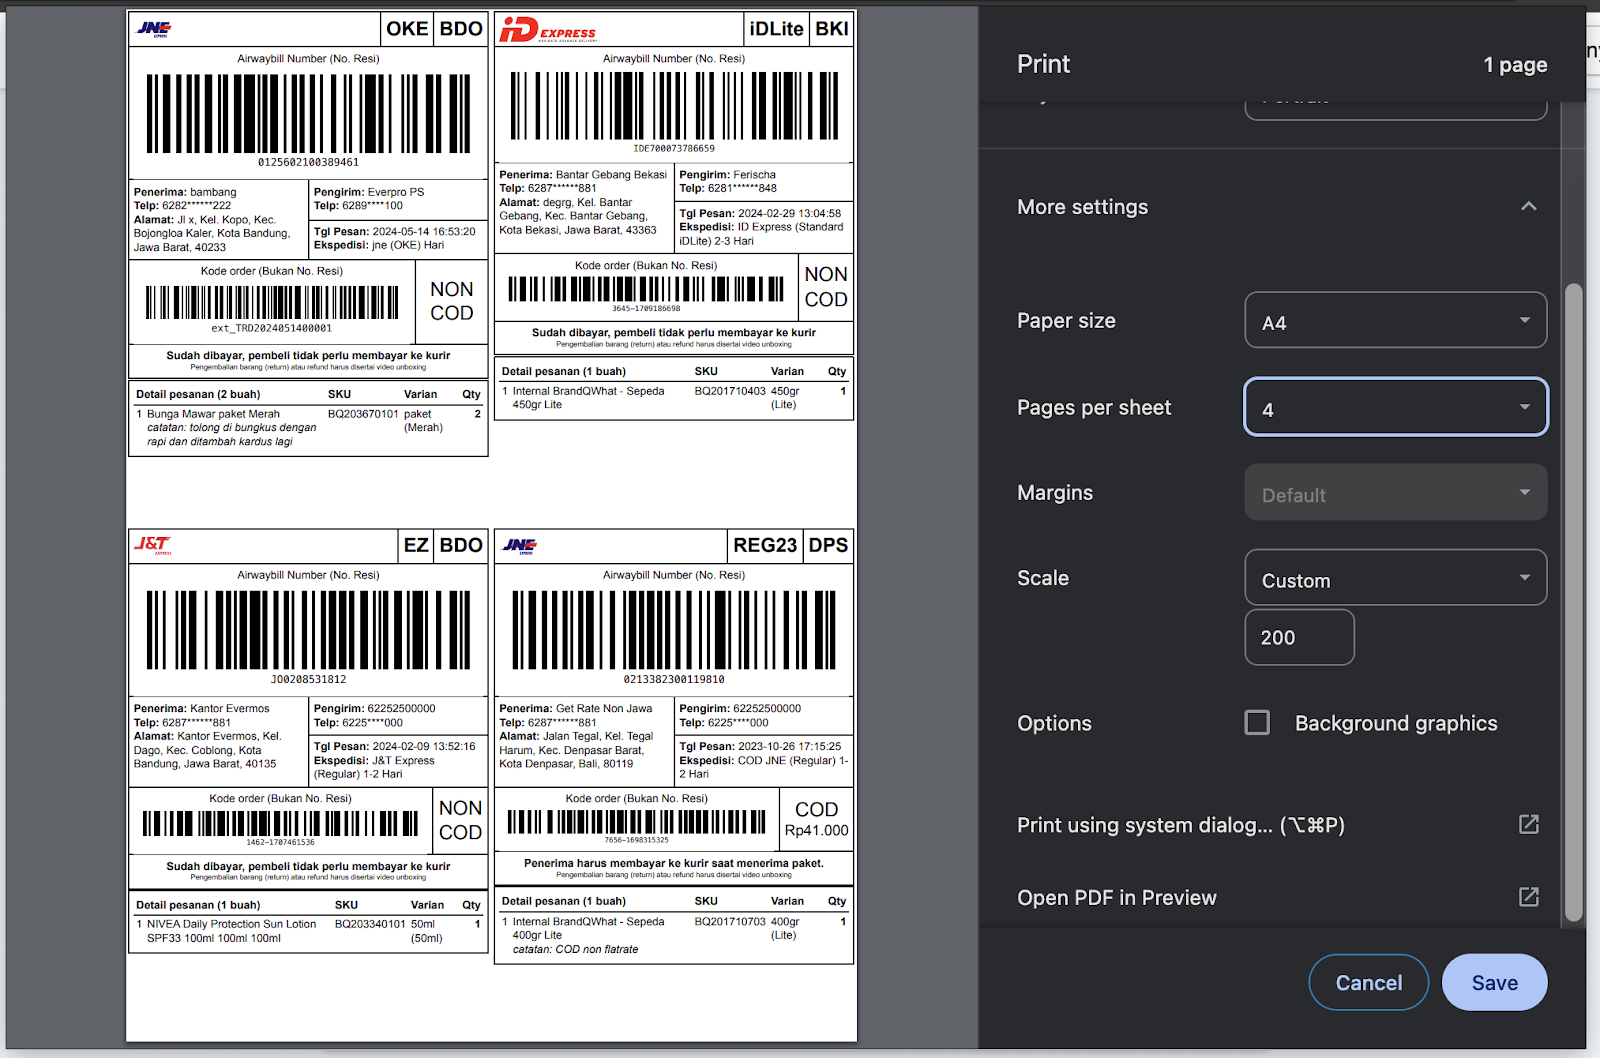Click the JNE logo on the OKE BDO label
The image size is (1600, 1058).
point(154,29)
